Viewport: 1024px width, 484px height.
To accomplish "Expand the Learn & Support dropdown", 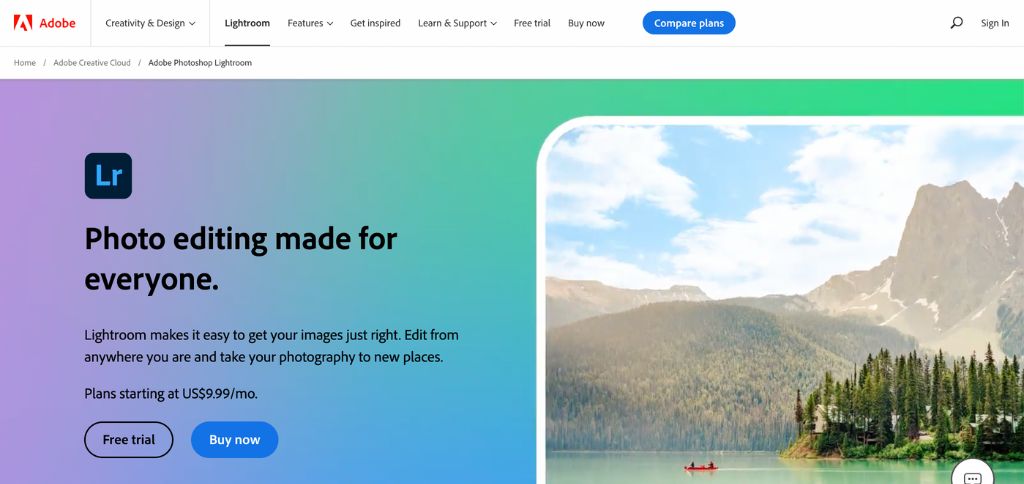I will (457, 23).
